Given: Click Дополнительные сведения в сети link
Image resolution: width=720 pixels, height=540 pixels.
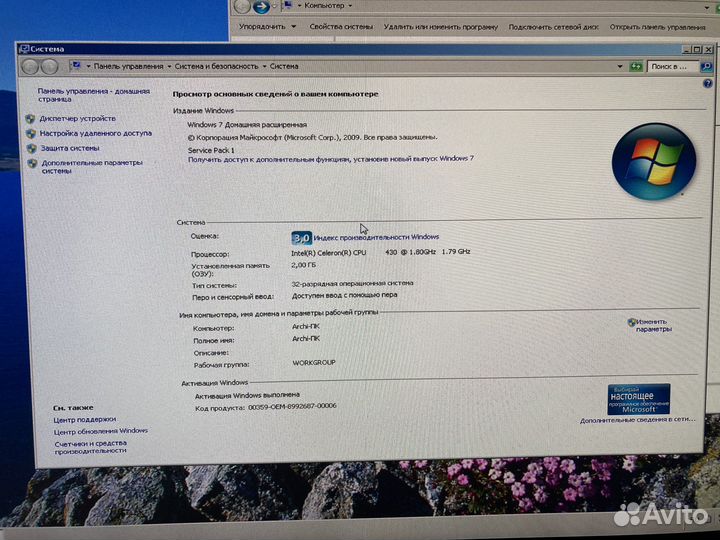Looking at the screenshot, I should pyautogui.click(x=637, y=420).
